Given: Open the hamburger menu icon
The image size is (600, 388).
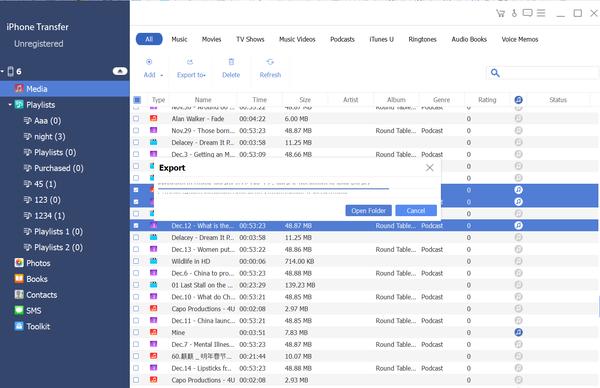Looking at the screenshot, I should 541,13.
